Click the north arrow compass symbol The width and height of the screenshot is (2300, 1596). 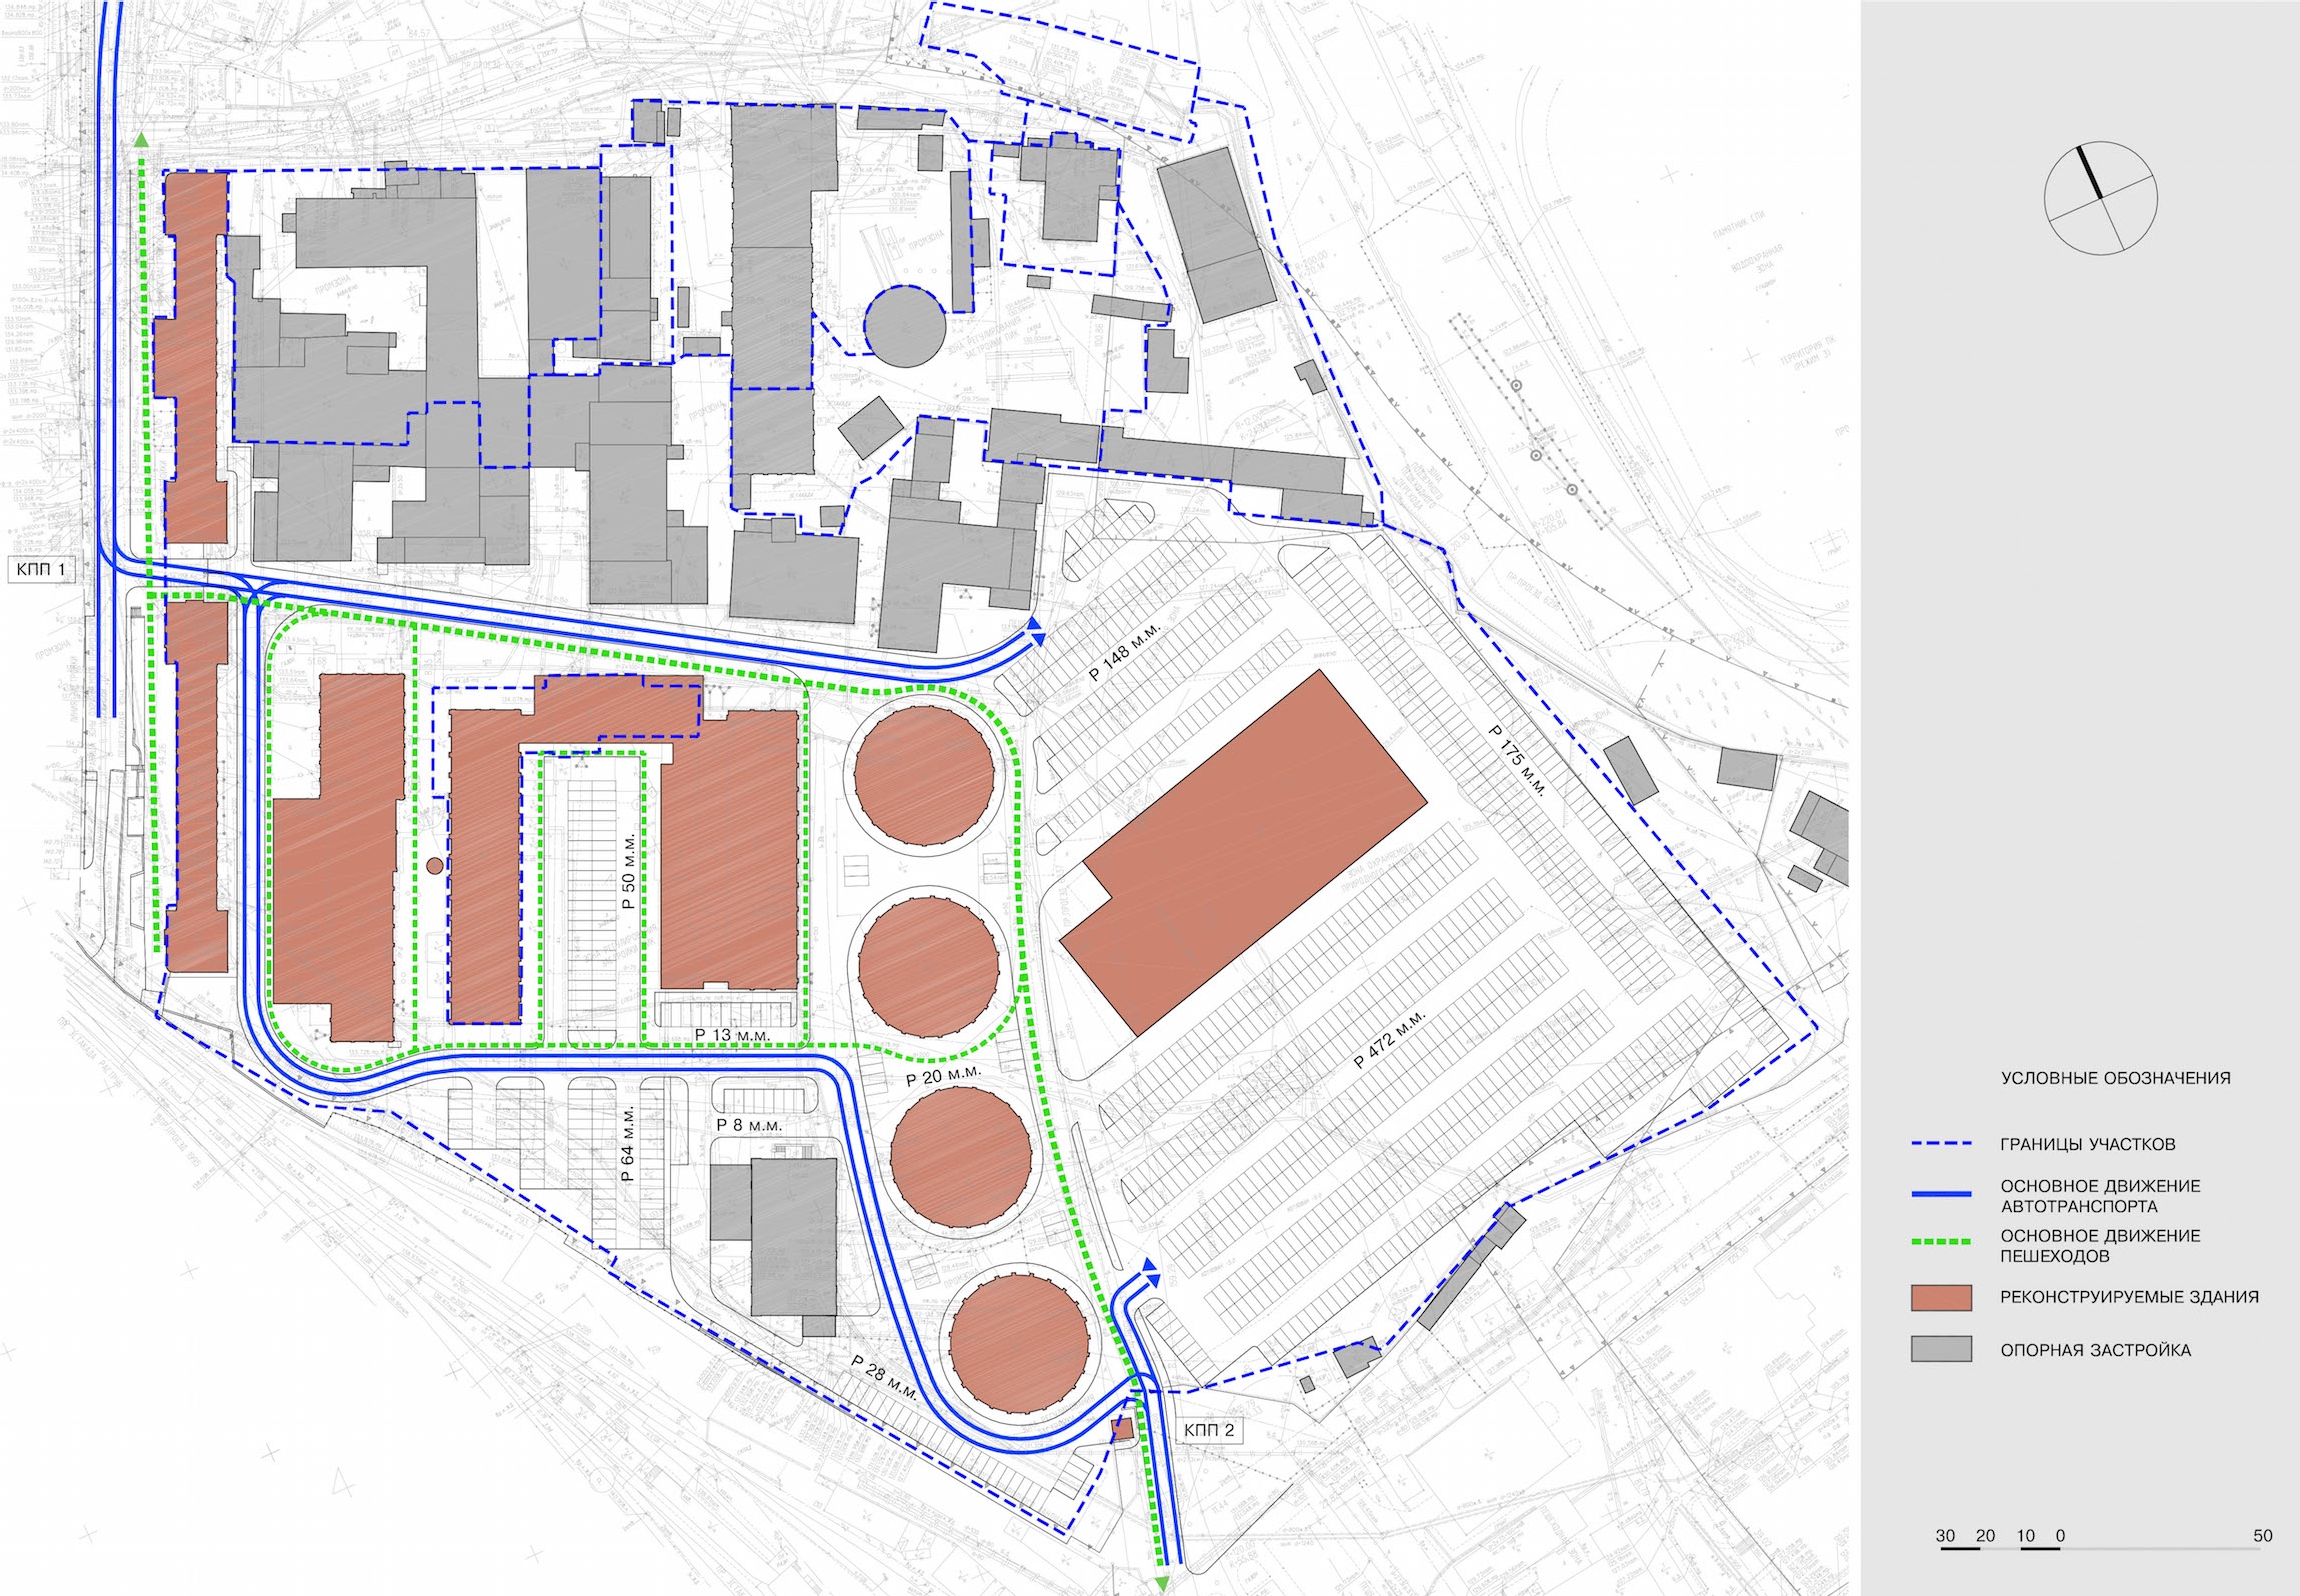[x=2100, y=198]
